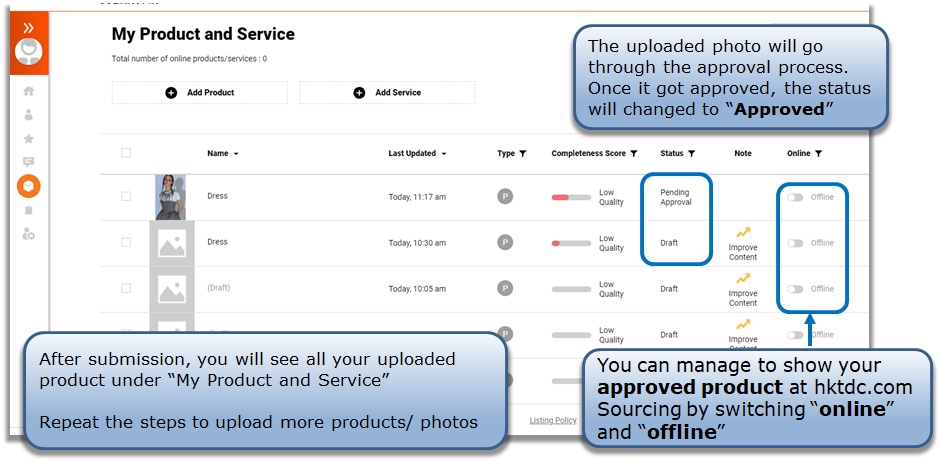Open the person profile sidebar icon
Screen dimensions: 941x462
(28, 115)
